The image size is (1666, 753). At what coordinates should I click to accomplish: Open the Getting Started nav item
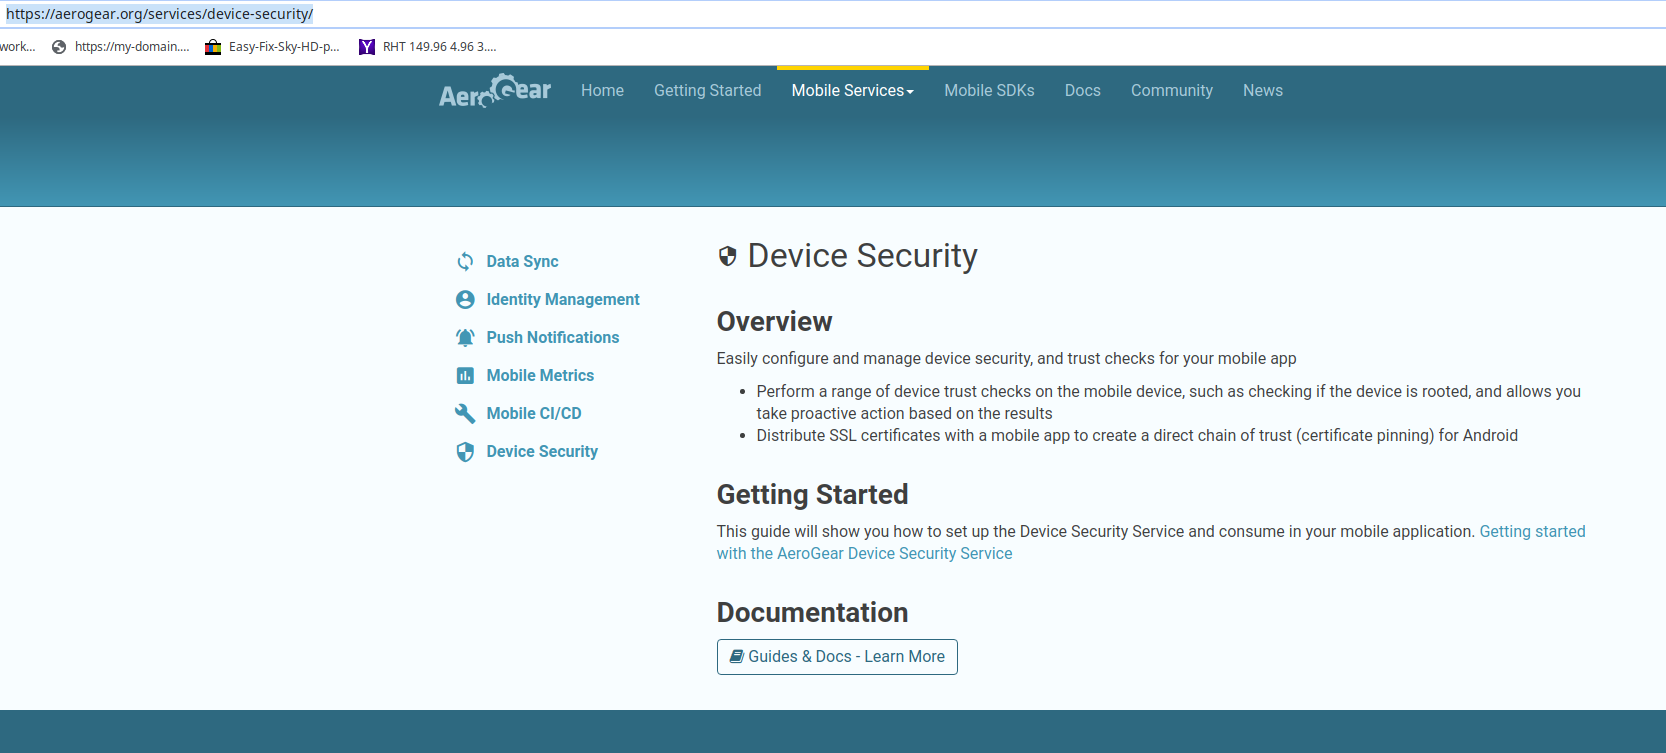pos(708,90)
